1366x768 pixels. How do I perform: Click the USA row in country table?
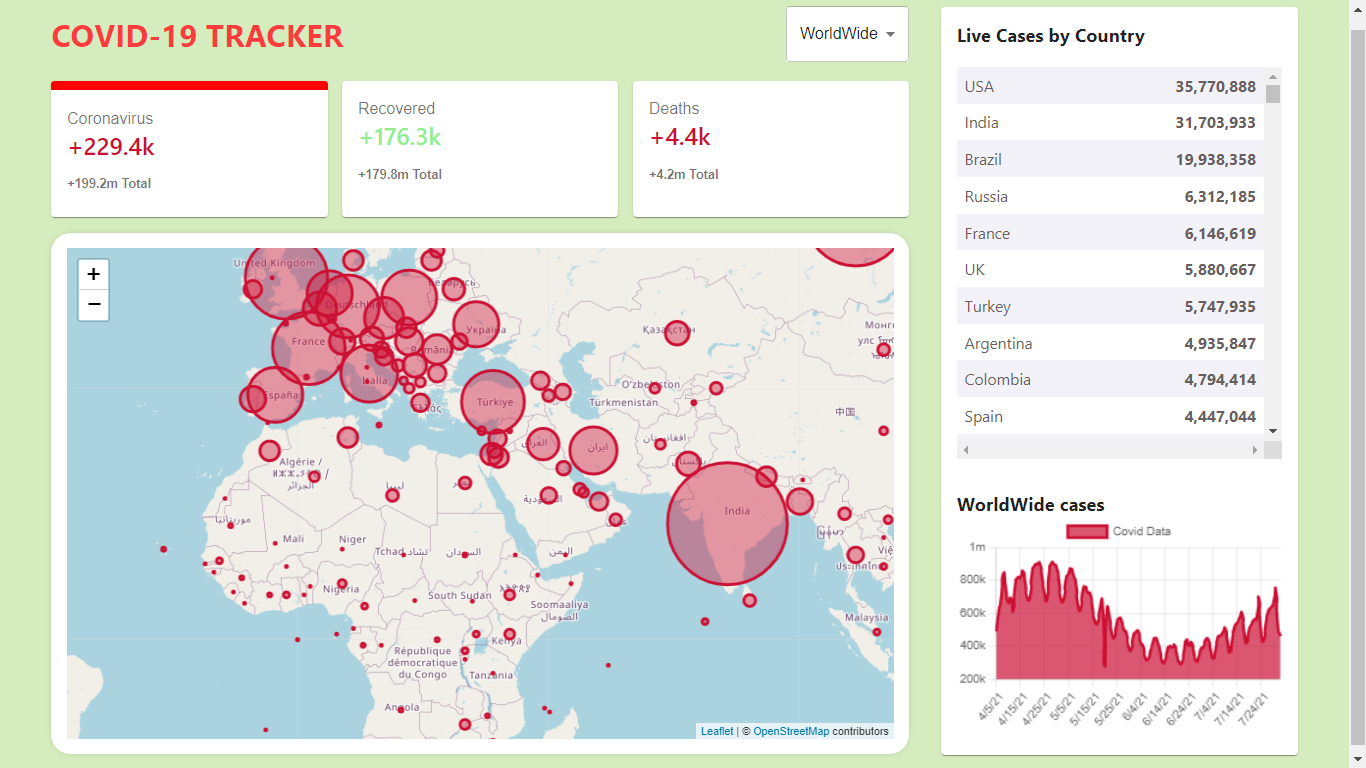[x=1110, y=86]
